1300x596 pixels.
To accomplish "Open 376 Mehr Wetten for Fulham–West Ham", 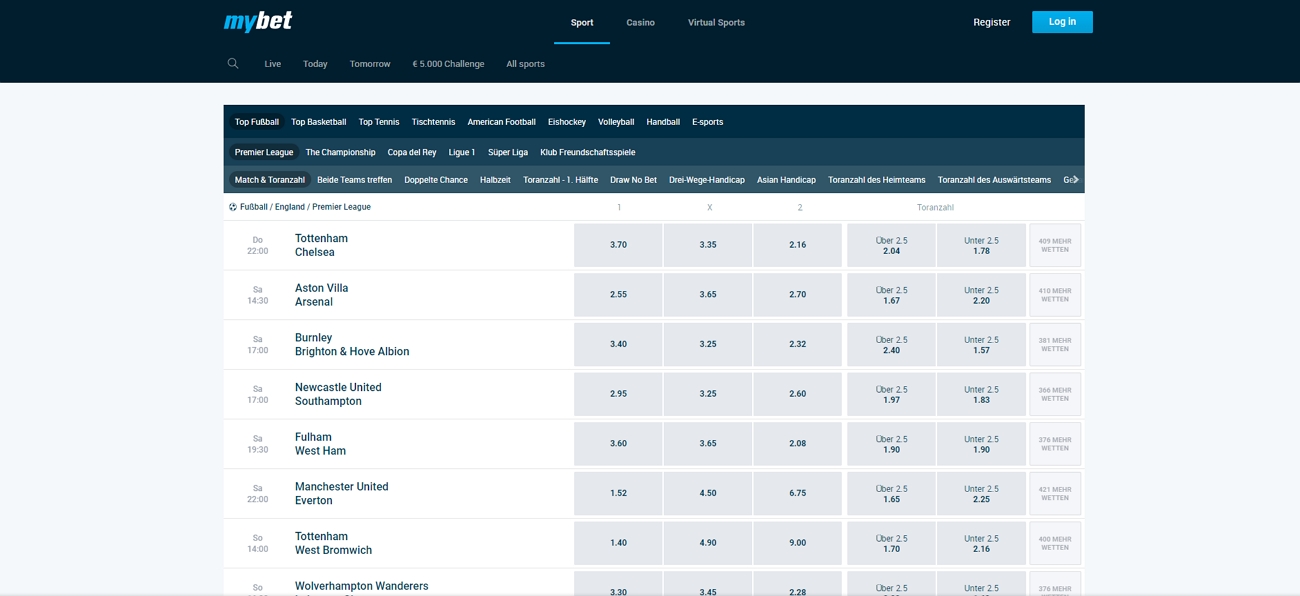I will coord(1055,444).
